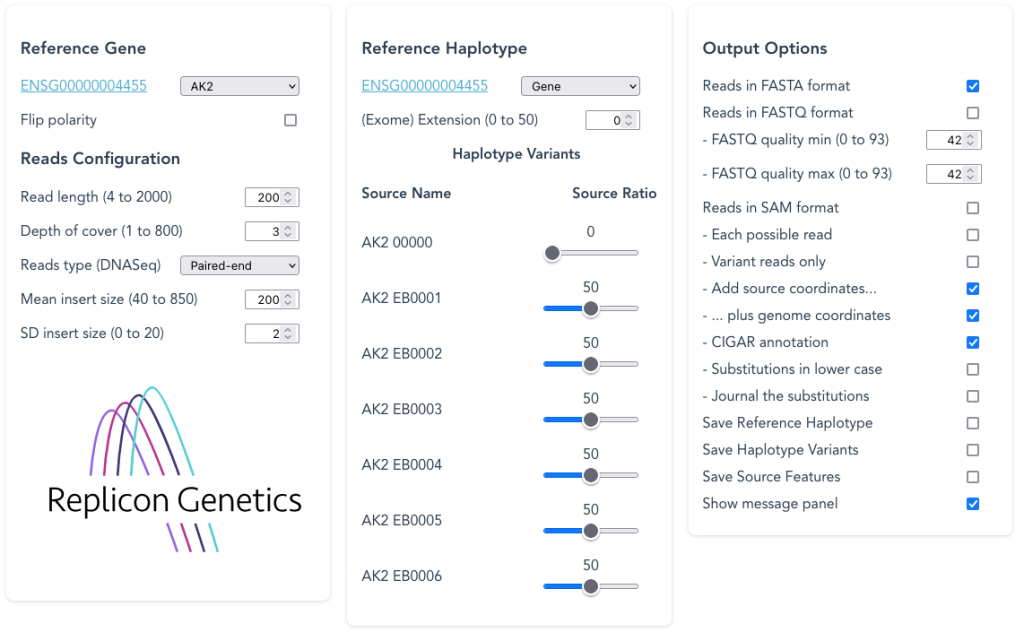Click the AK2 EB0003 source ratio slider
Viewport: 1024px width, 641px height.
point(590,421)
